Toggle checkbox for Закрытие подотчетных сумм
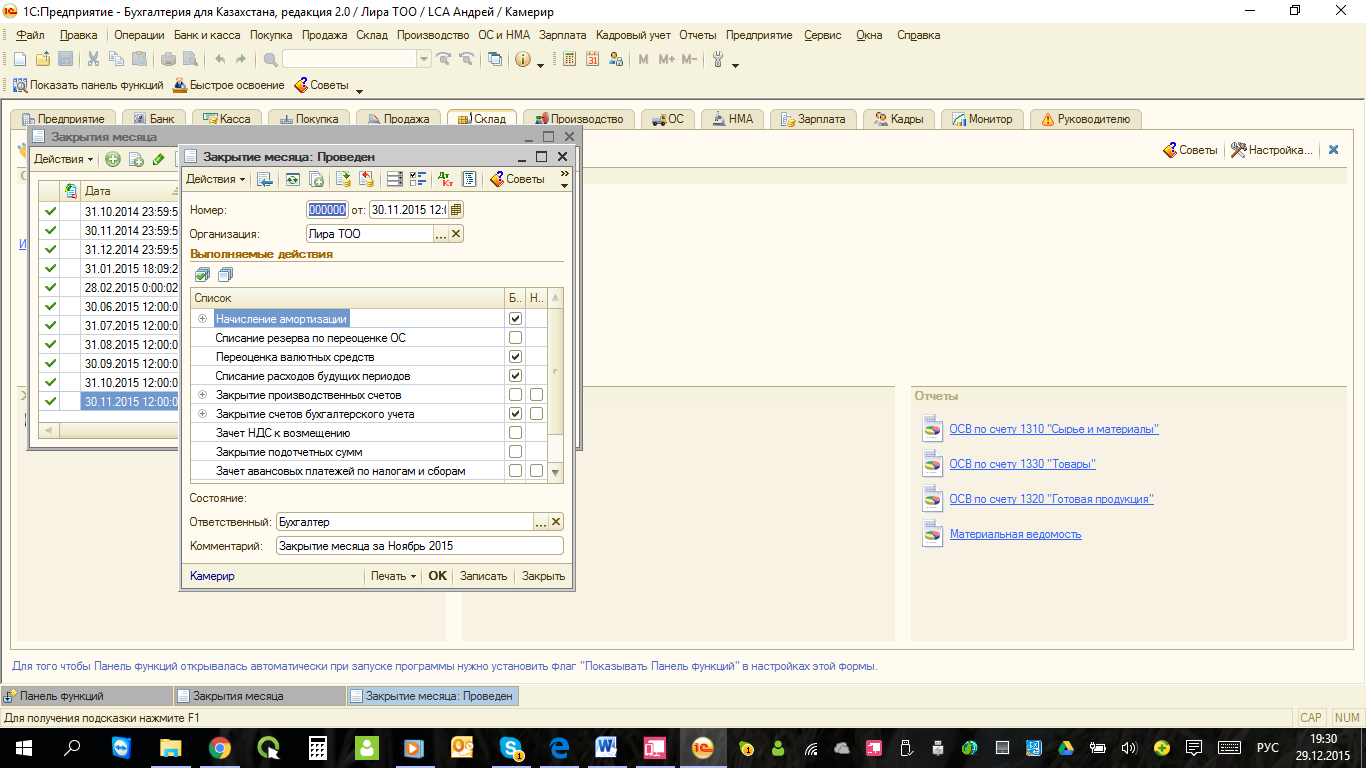 [515, 452]
